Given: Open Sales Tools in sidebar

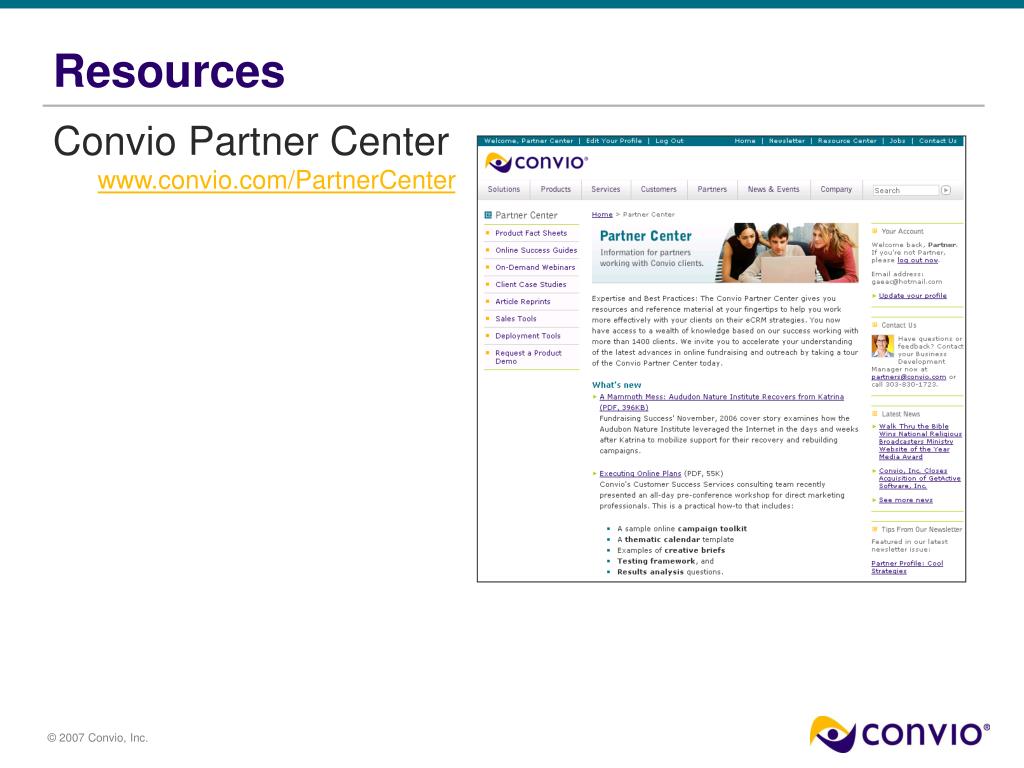Looking at the screenshot, I should click(515, 318).
